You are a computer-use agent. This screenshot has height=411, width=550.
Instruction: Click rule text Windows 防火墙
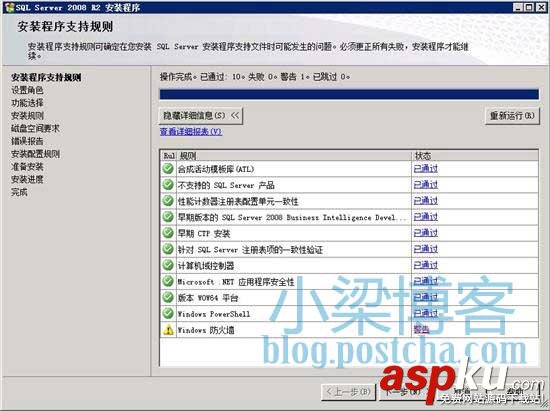tap(206, 330)
